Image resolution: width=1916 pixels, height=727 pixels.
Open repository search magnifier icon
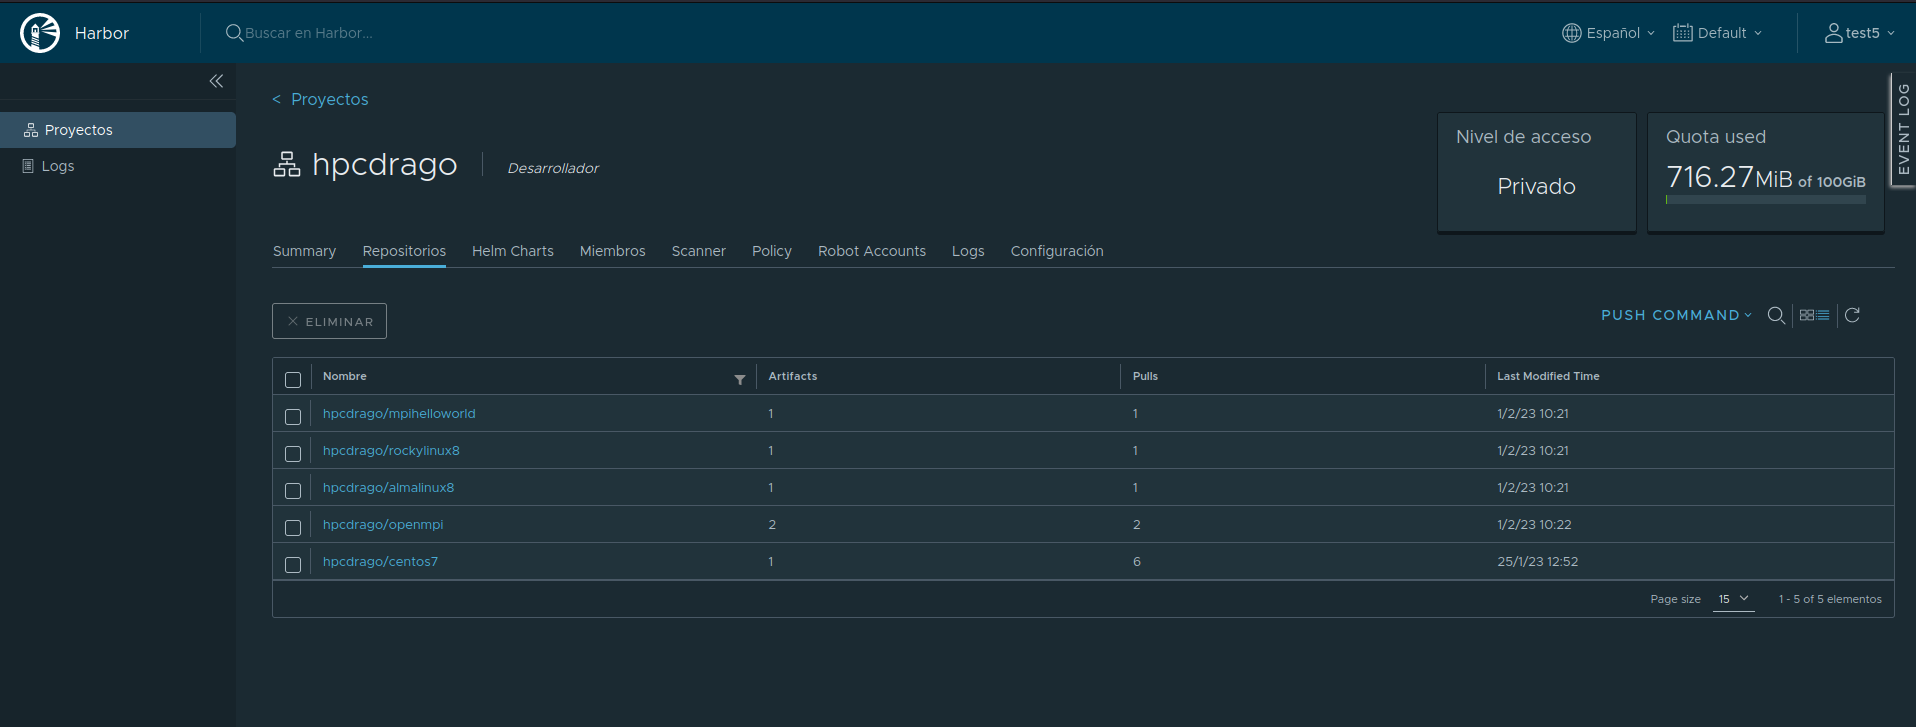[1776, 315]
